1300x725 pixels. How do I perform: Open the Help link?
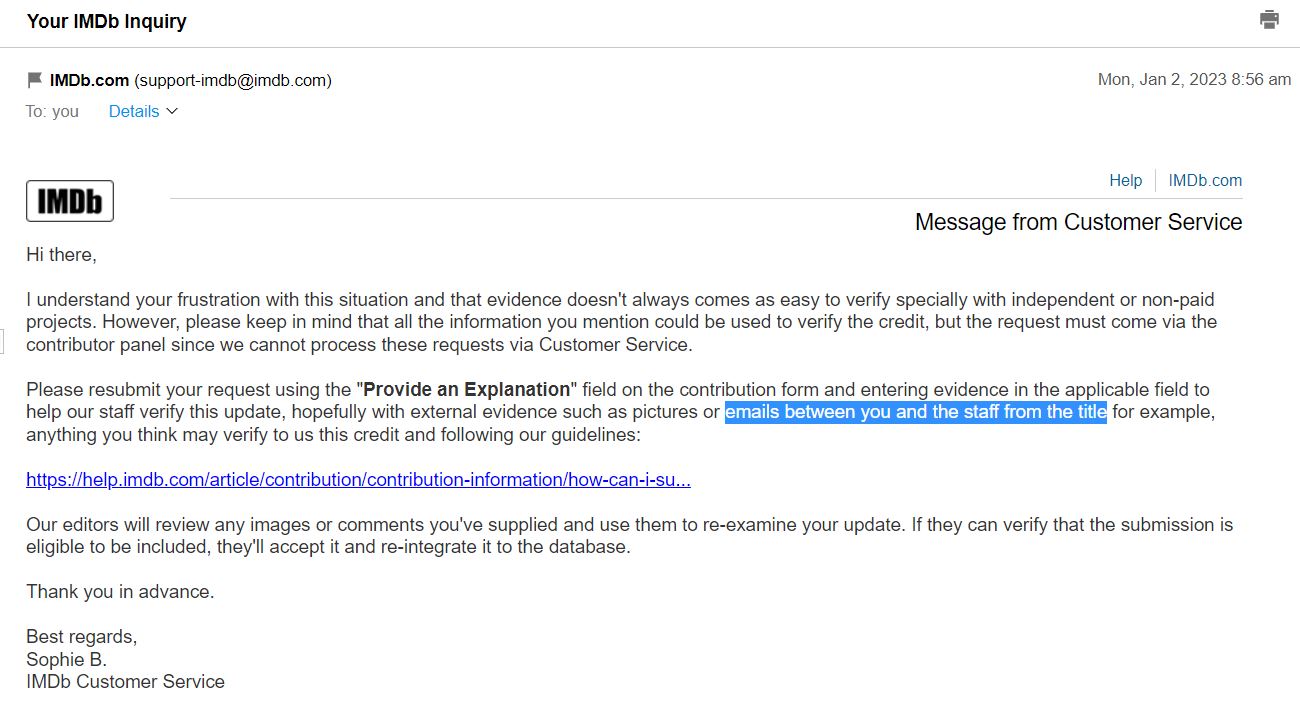pyautogui.click(x=1125, y=180)
